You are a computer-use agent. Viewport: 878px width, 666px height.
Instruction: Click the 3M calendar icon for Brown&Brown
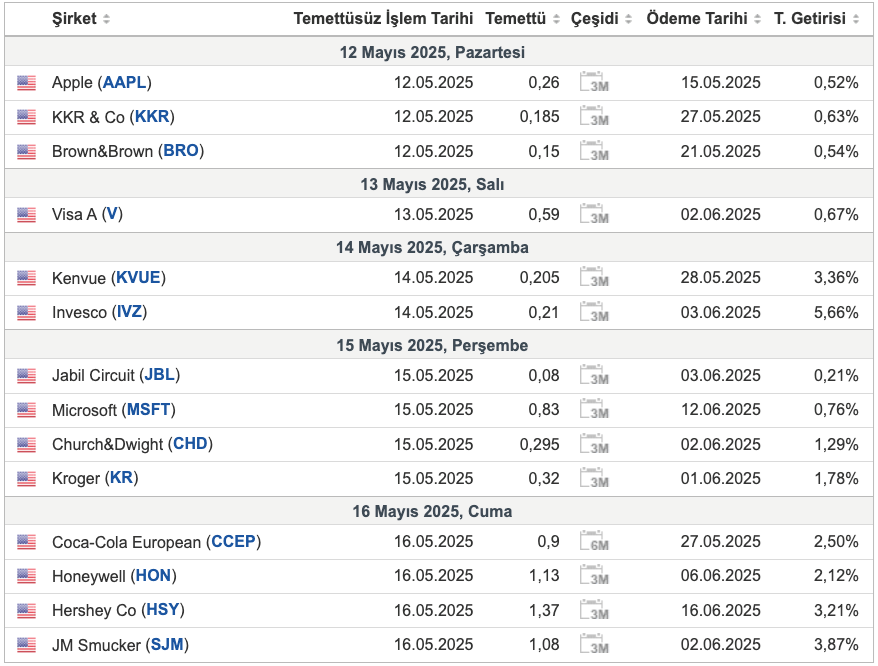click(594, 151)
